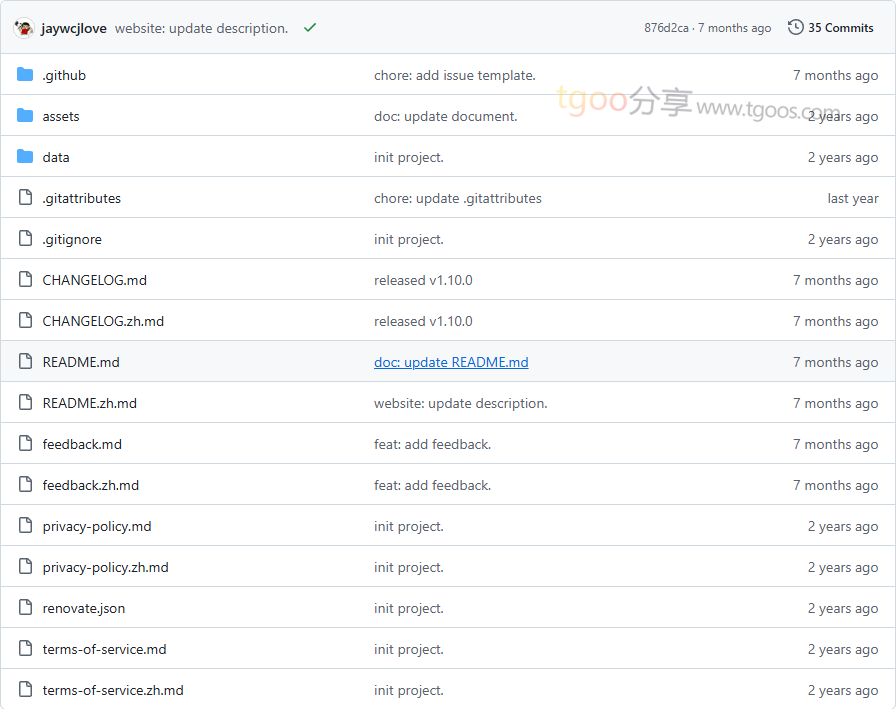Image resolution: width=896 pixels, height=710 pixels.
Task: Open the commits history clock icon
Action: click(x=796, y=28)
